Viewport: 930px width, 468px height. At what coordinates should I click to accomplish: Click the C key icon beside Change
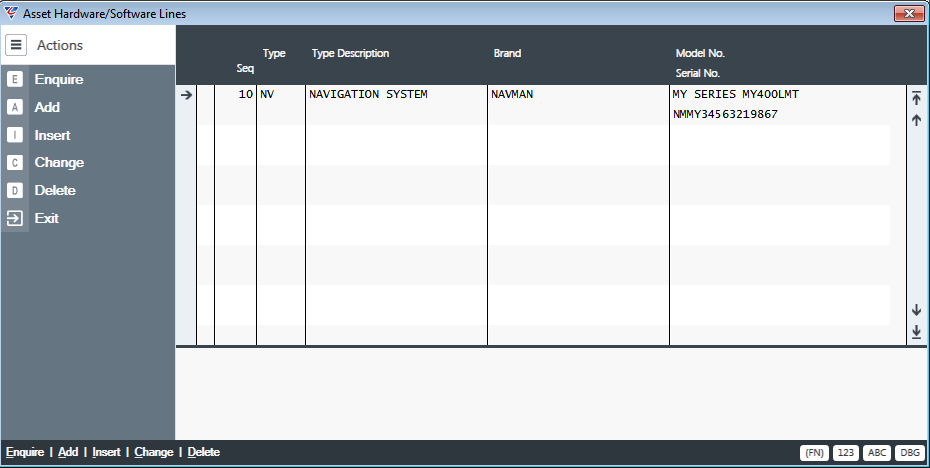[x=15, y=163]
